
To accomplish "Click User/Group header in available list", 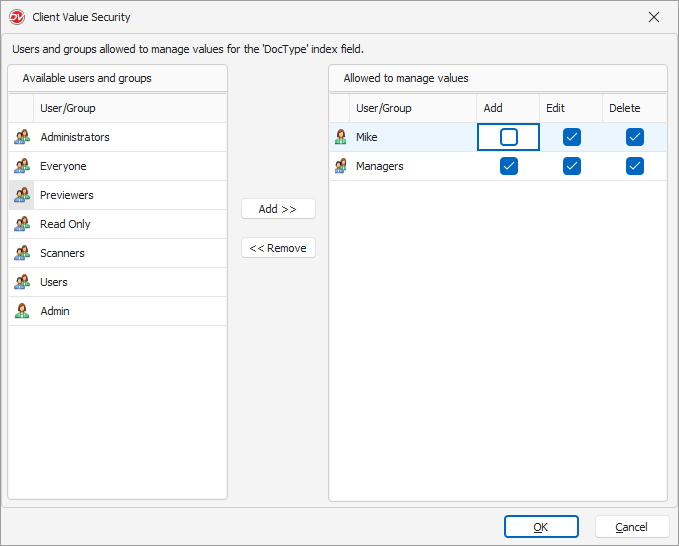I will click(130, 108).
